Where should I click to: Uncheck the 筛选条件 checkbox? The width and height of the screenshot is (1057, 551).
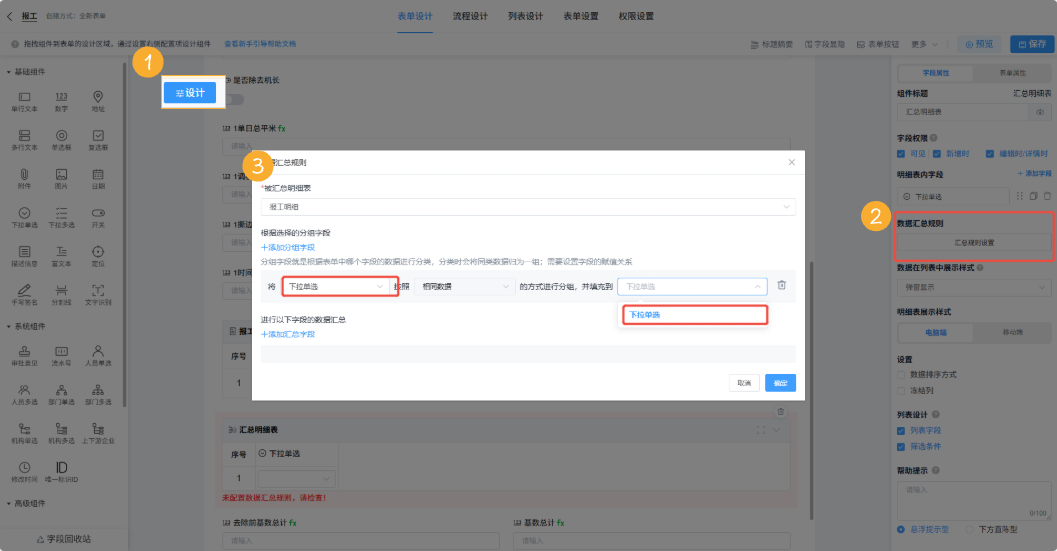pyautogui.click(x=902, y=447)
